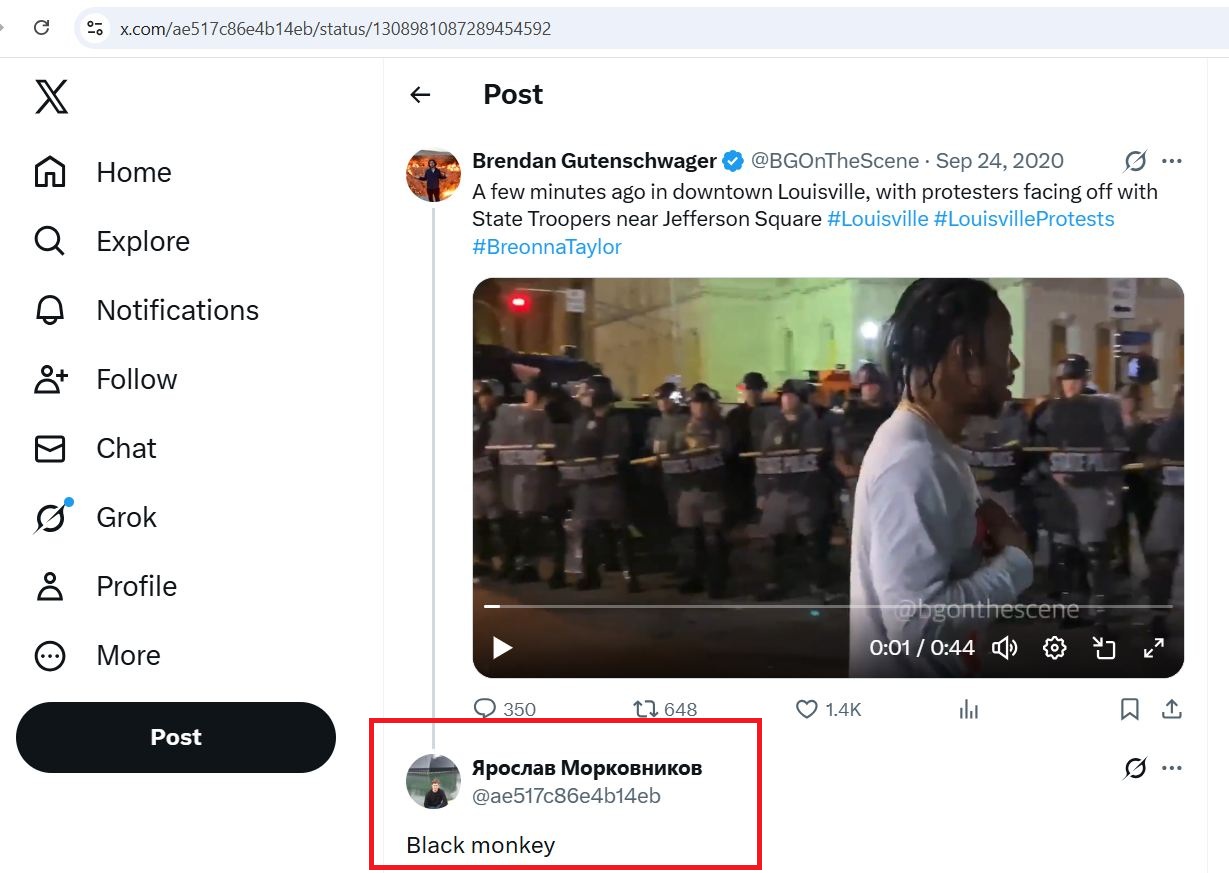Open three-dot menu on Brendan's post
1229x873 pixels.
pyautogui.click(x=1172, y=161)
